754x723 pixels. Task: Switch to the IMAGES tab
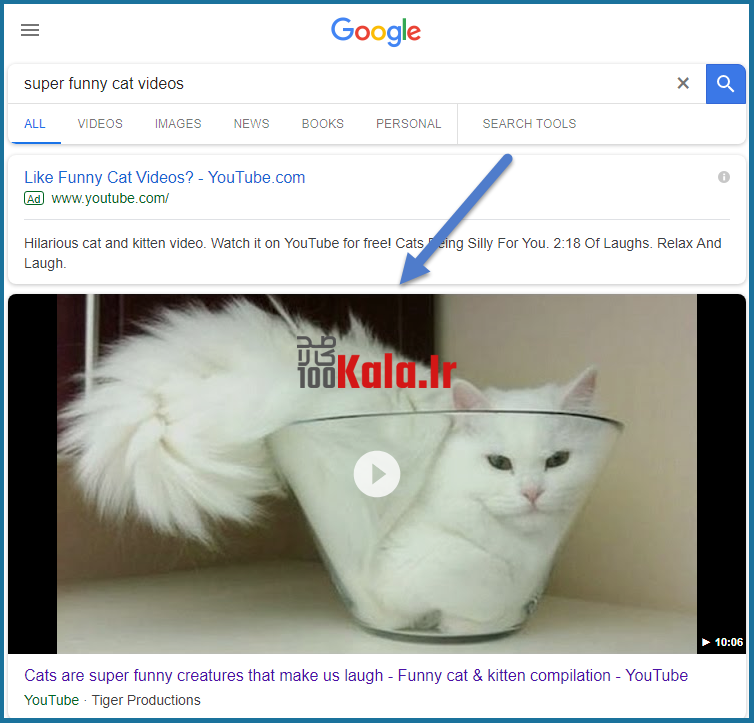pyautogui.click(x=178, y=124)
